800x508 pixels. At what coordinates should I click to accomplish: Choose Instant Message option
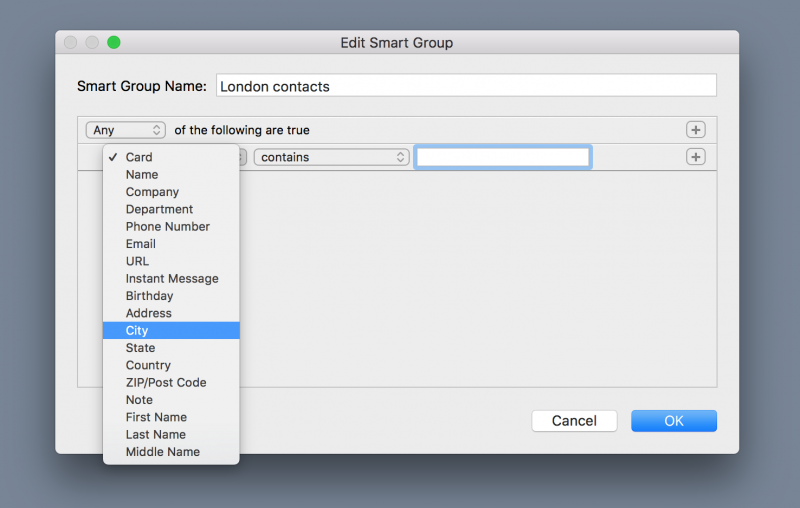(171, 278)
